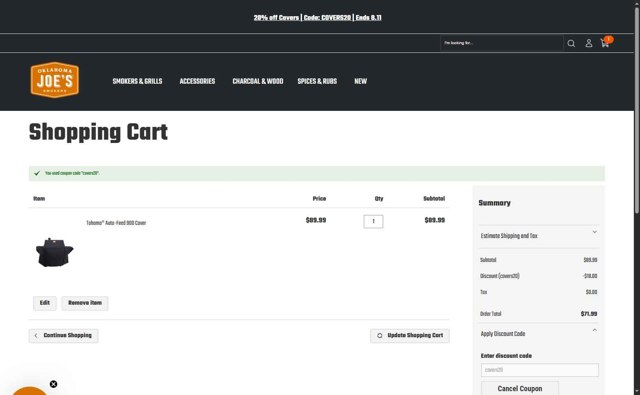Click the coupon success message text
Screen dimensions: 640x395
(72, 173)
